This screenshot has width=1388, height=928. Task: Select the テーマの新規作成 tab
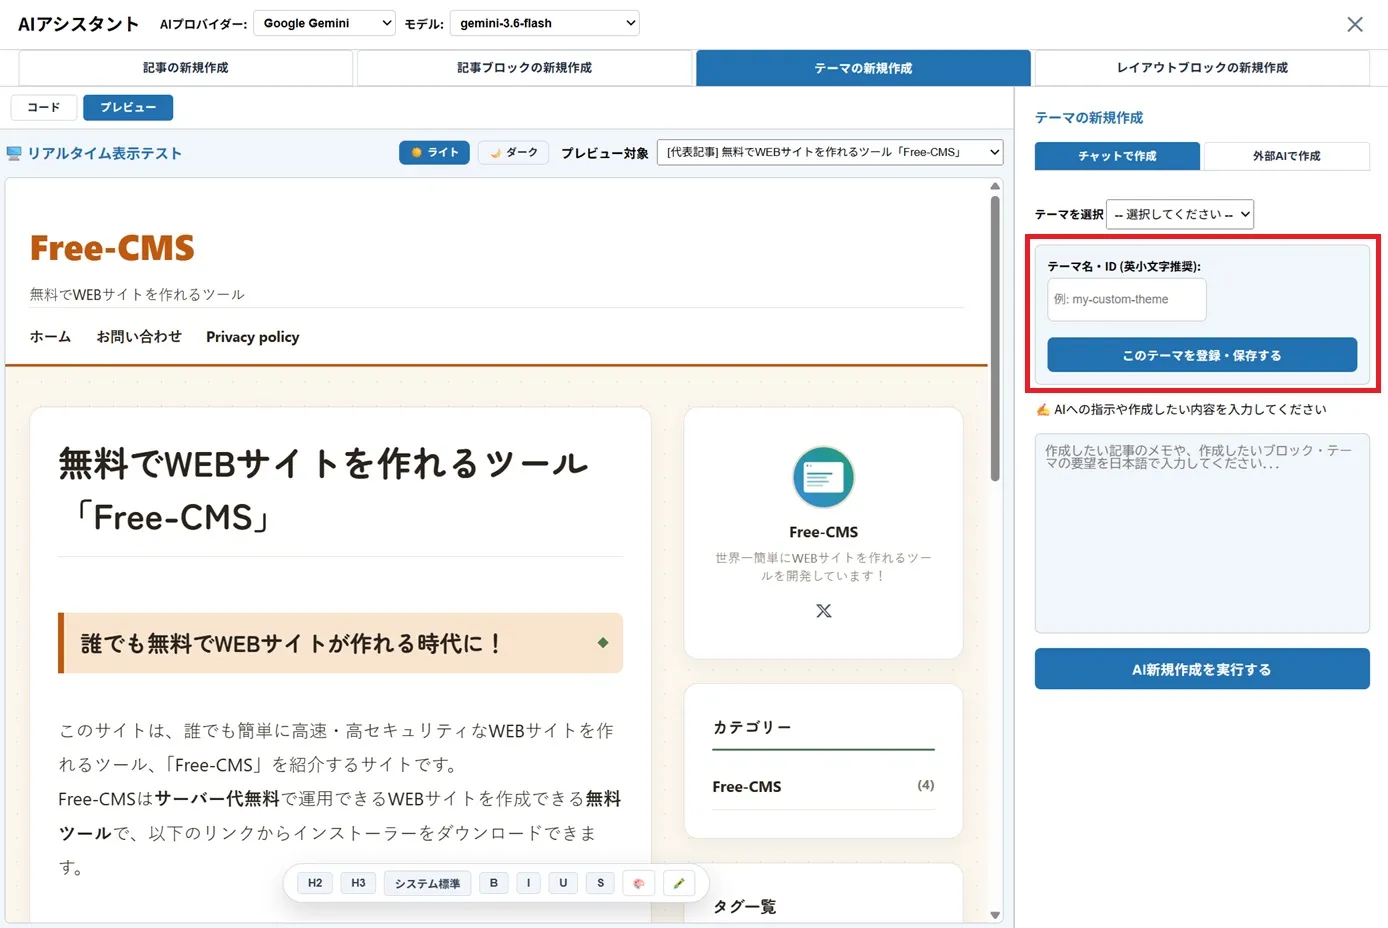863,68
